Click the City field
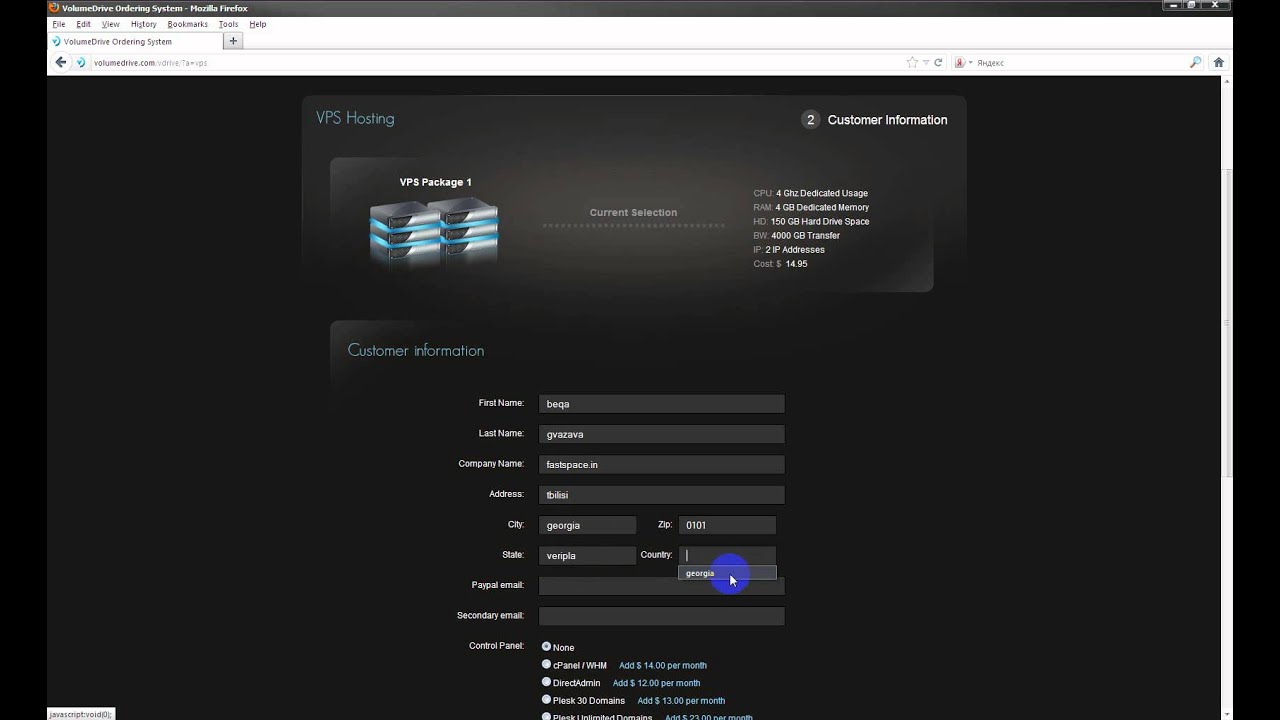The height and width of the screenshot is (720, 1280). [x=587, y=525]
